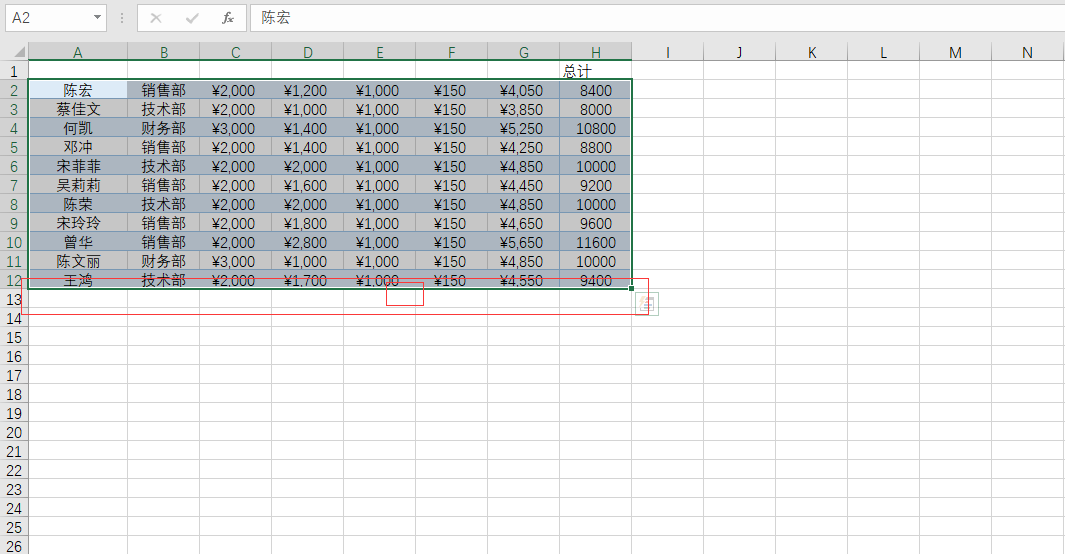Click the cell containing 宋玲玲
Viewport: 1065px width, 554px height.
[78, 223]
